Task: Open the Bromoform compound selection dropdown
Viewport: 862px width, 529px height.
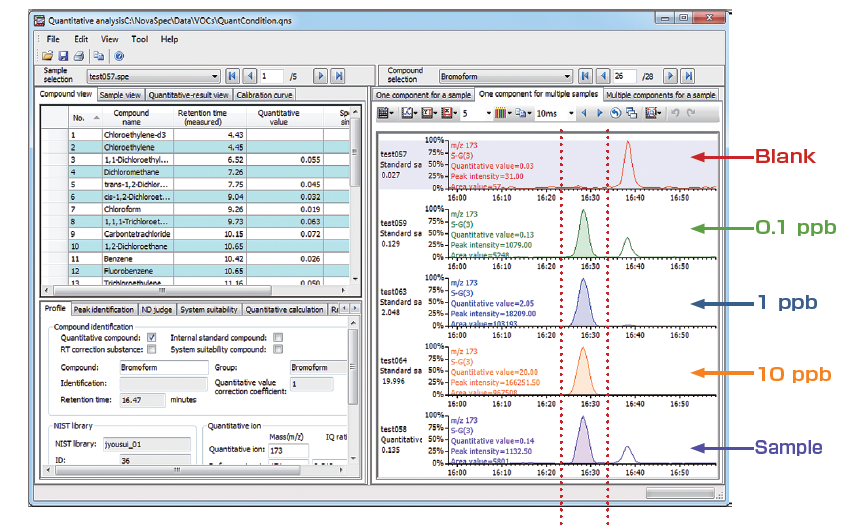Action: [567, 76]
